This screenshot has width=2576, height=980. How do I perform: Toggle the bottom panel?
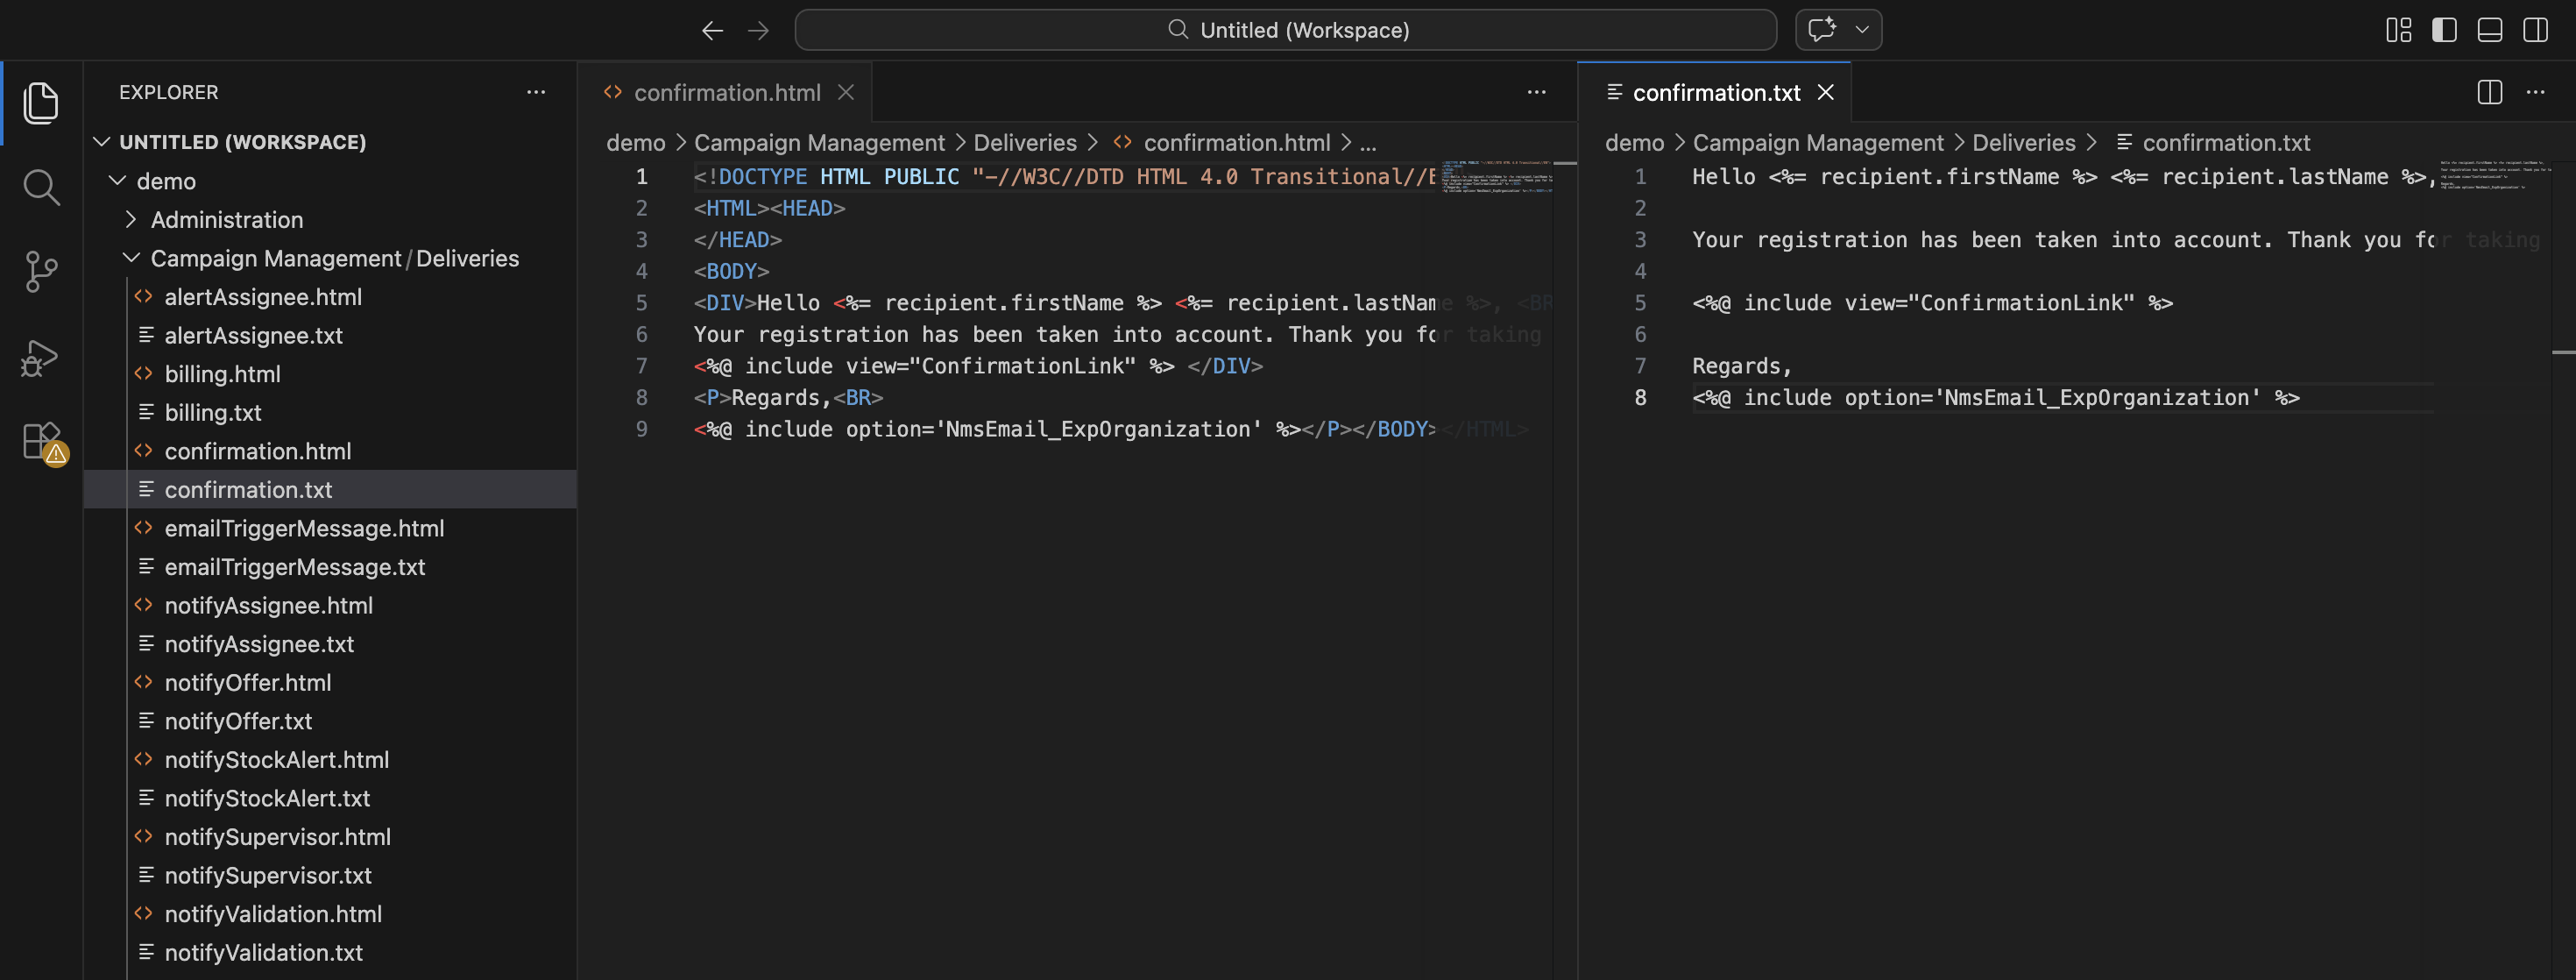coord(2490,30)
